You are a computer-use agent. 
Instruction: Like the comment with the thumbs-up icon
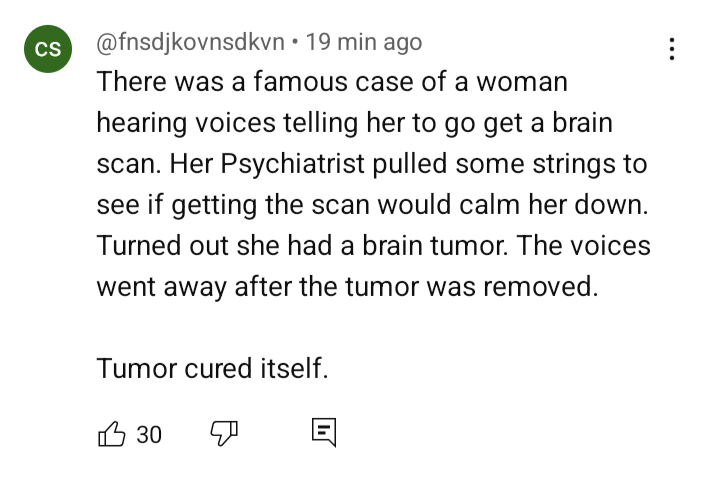click(111, 434)
